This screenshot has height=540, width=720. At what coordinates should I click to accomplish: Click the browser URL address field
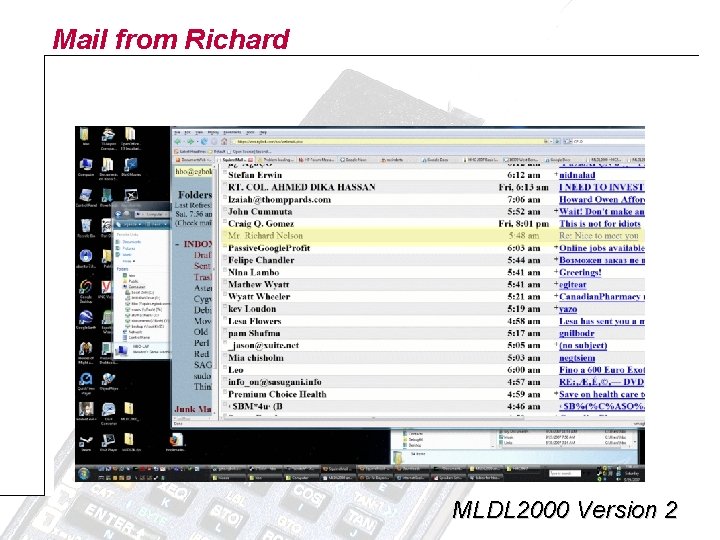click(x=388, y=141)
